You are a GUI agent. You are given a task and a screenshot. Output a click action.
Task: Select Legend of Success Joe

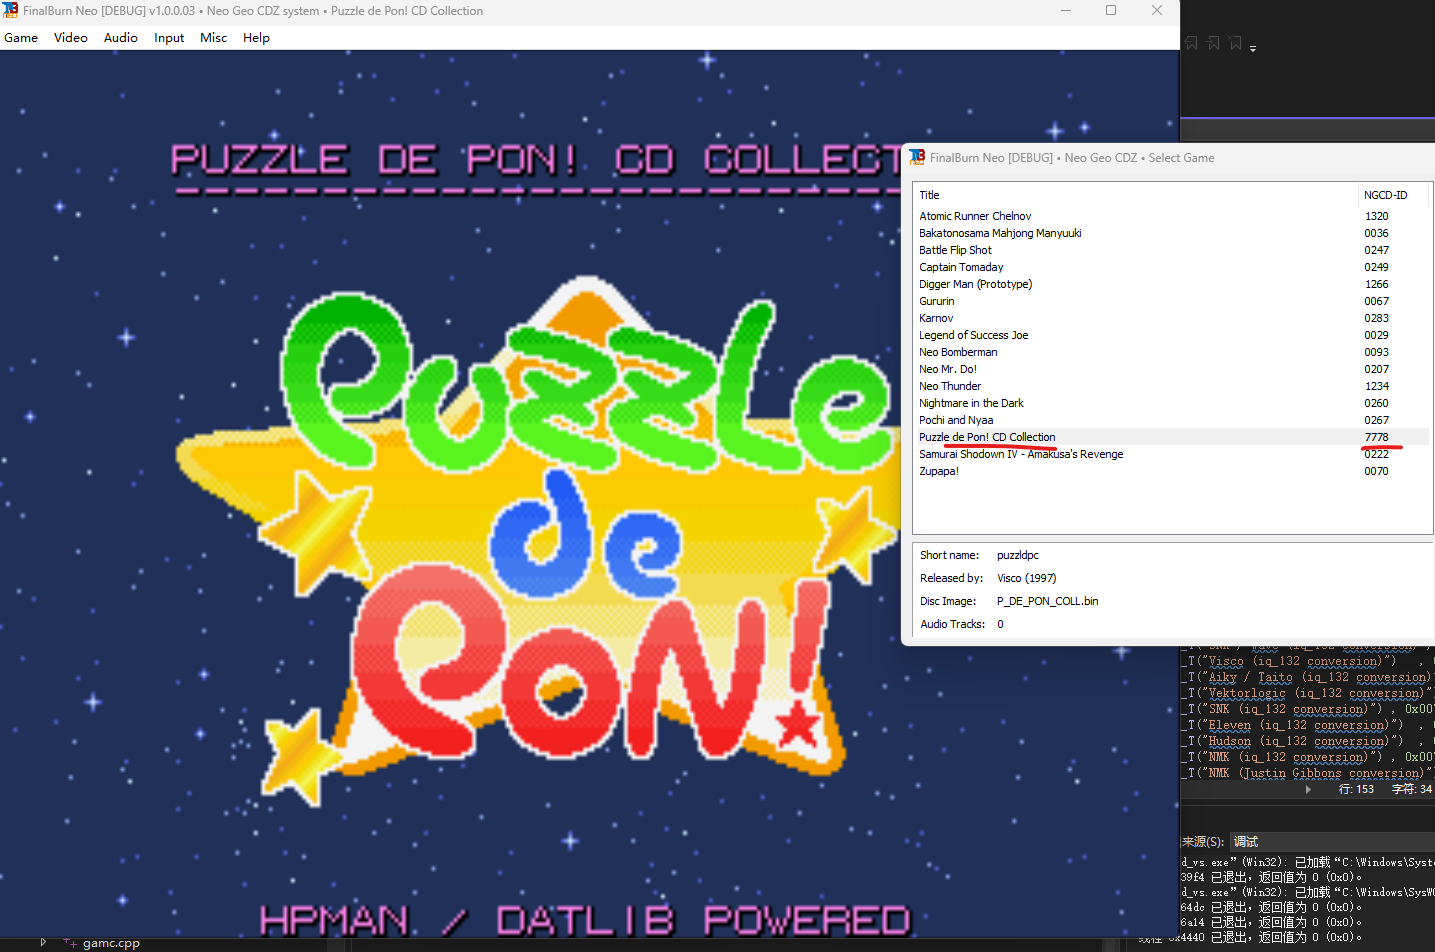[x=973, y=335]
